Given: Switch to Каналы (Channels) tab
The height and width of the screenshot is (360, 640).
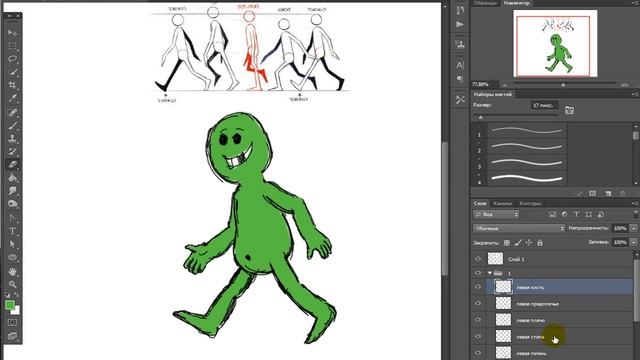Looking at the screenshot, I should click(x=502, y=203).
